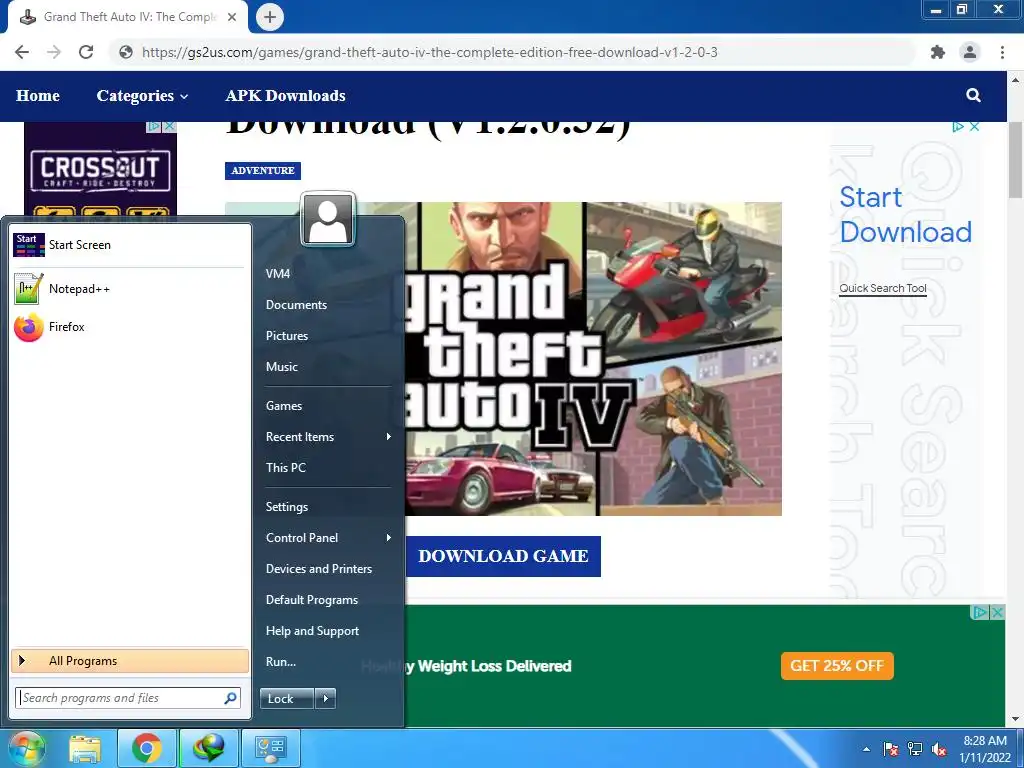Click the Lock button
1024x768 pixels.
click(x=287, y=699)
